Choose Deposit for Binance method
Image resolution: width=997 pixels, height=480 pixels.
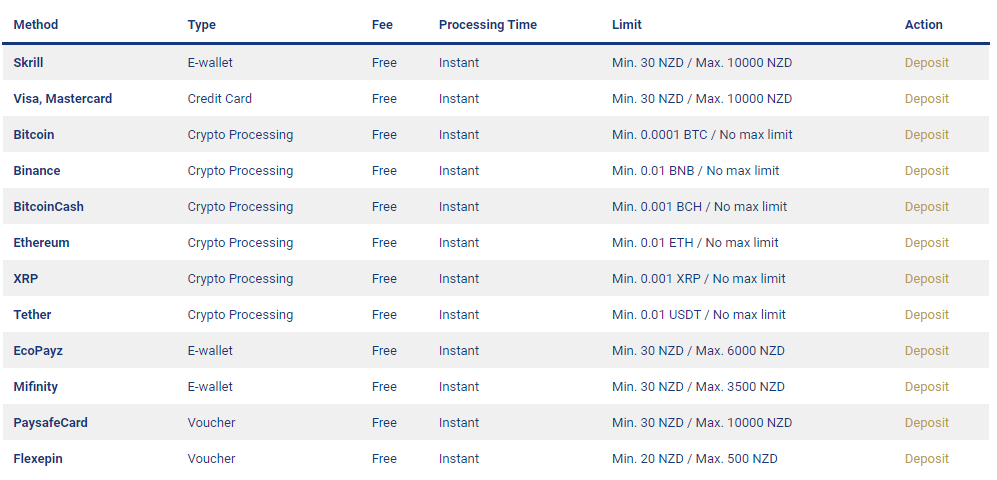[x=926, y=171]
